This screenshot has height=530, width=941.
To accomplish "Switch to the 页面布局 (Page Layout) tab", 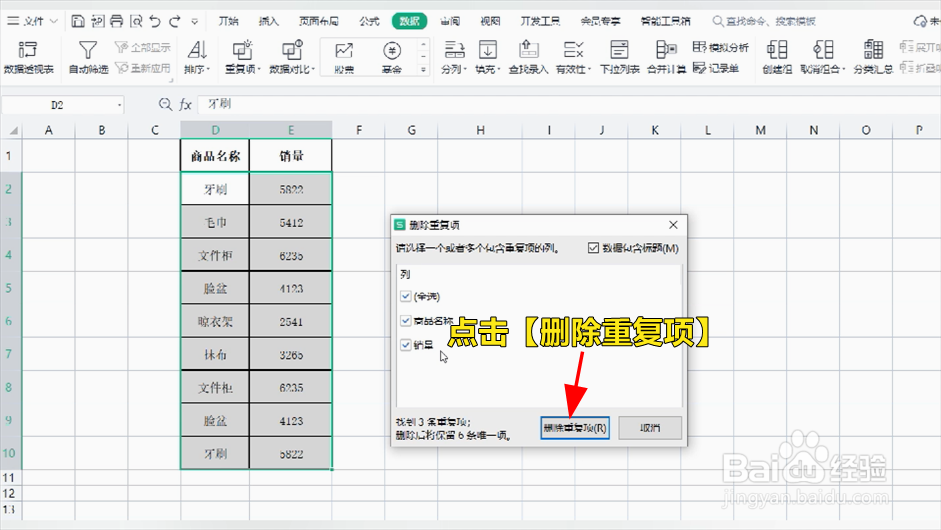I will [x=319, y=22].
